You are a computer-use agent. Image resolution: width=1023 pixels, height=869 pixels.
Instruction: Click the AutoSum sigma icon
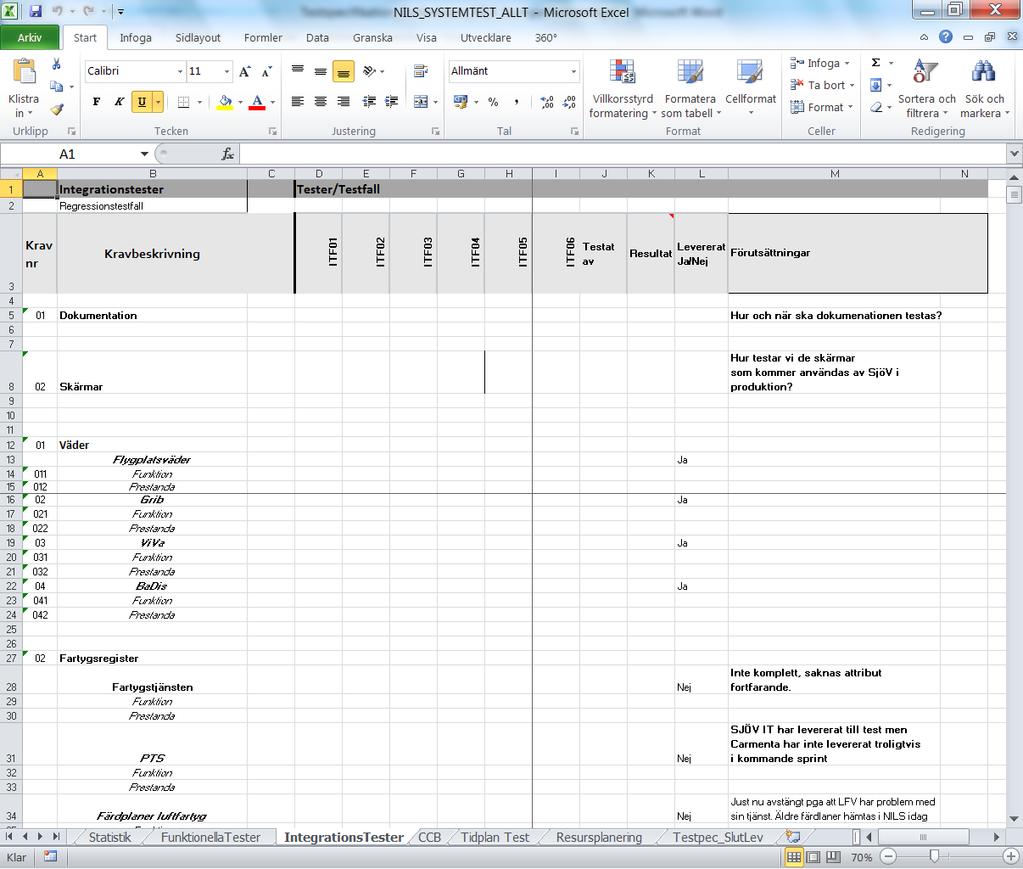pos(876,63)
